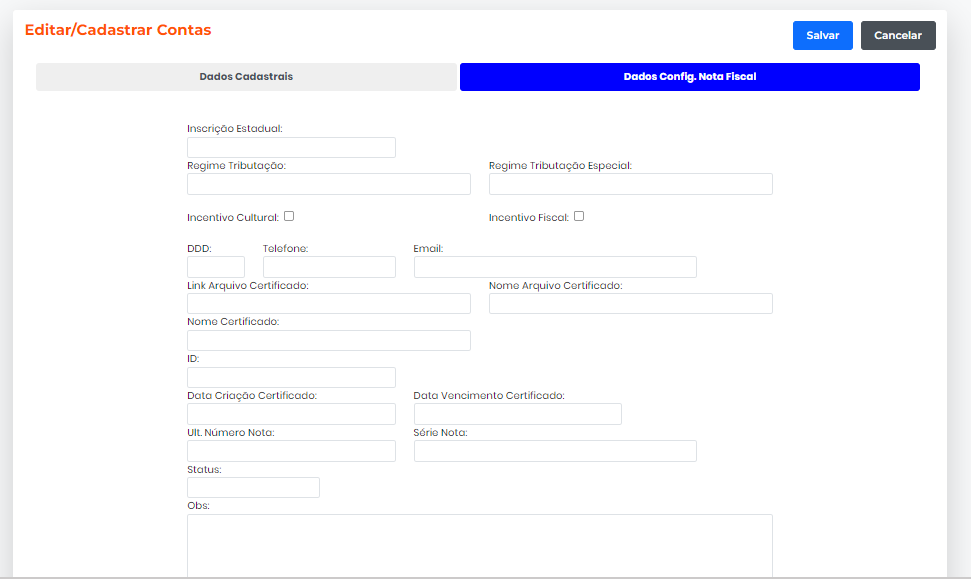
Task: Click the Salvar button
Action: pyautogui.click(x=822, y=35)
